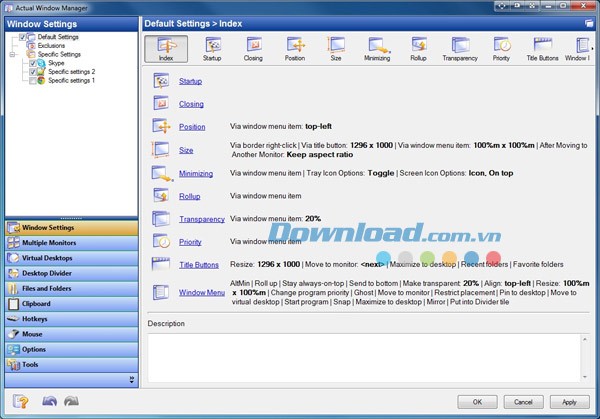Viewport: 600px width, 419px height.
Task: Click the Minimizing icon in index list
Action: pos(162,173)
